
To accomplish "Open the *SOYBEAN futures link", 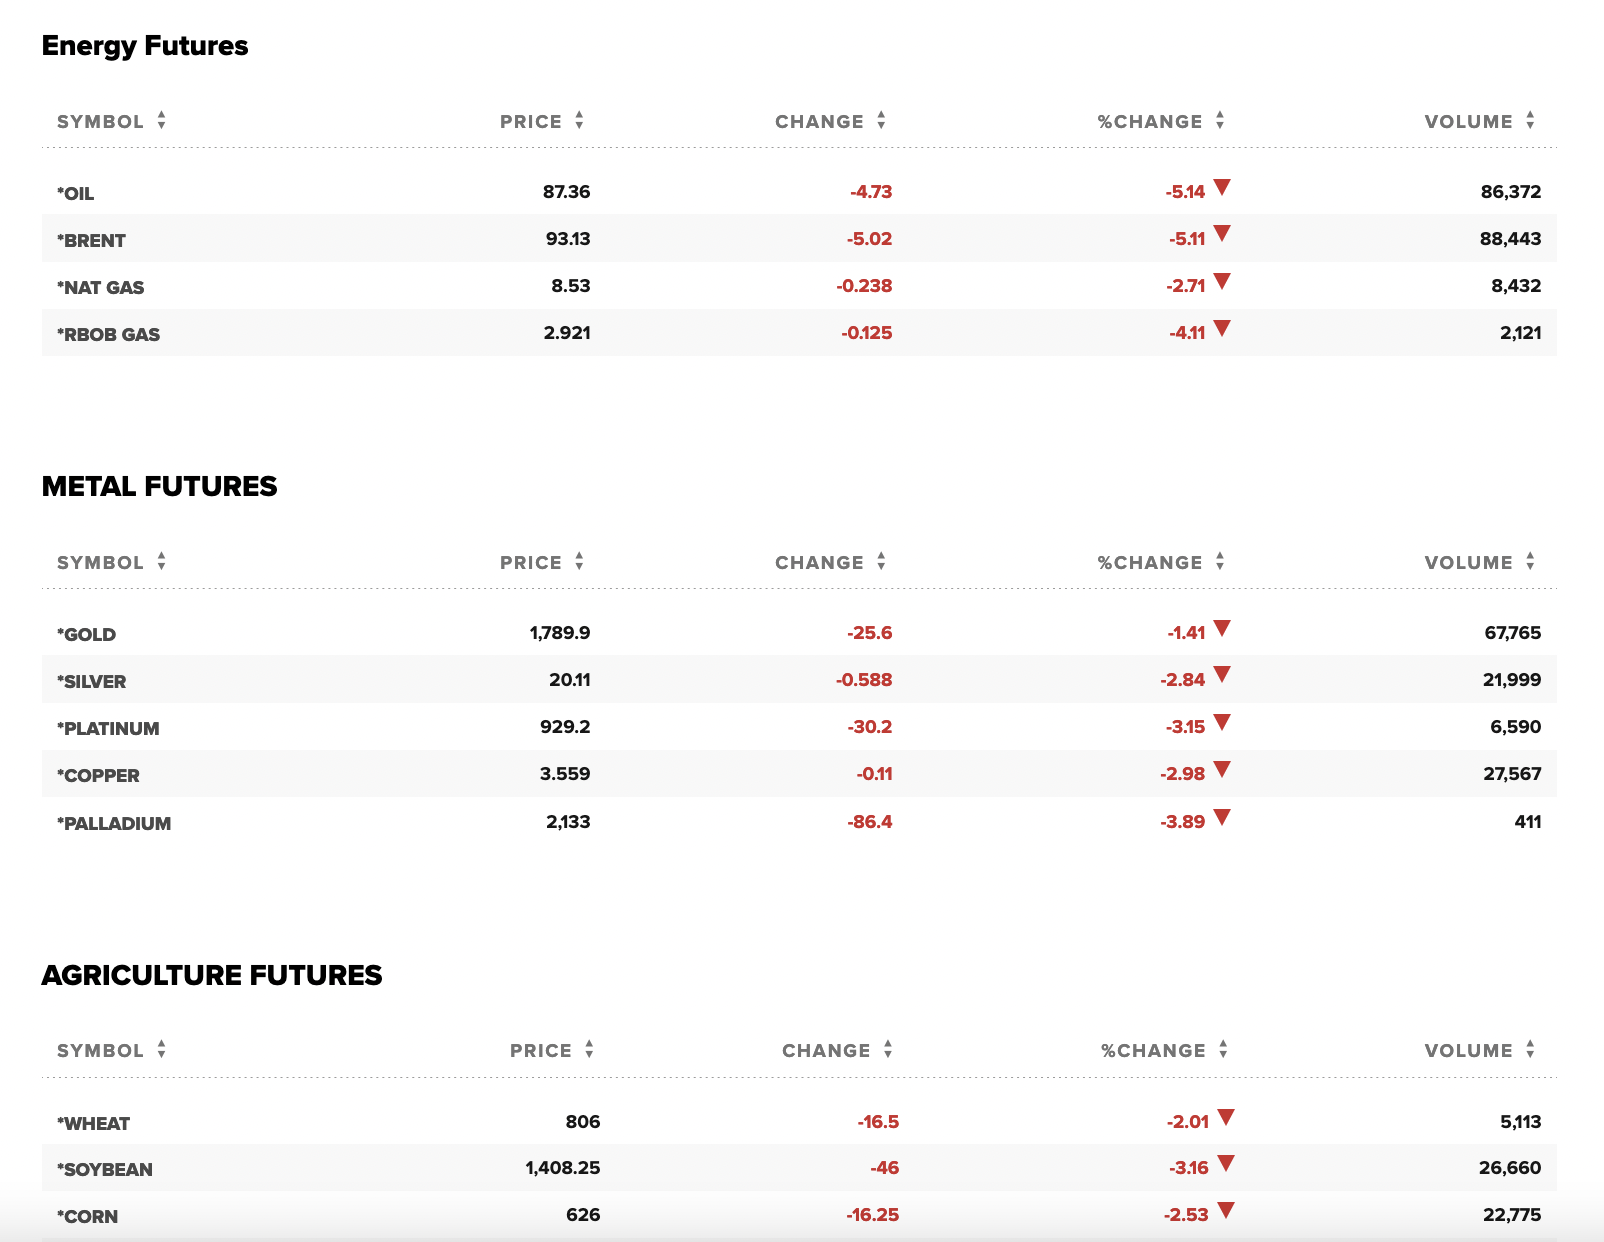I will pos(105,1169).
